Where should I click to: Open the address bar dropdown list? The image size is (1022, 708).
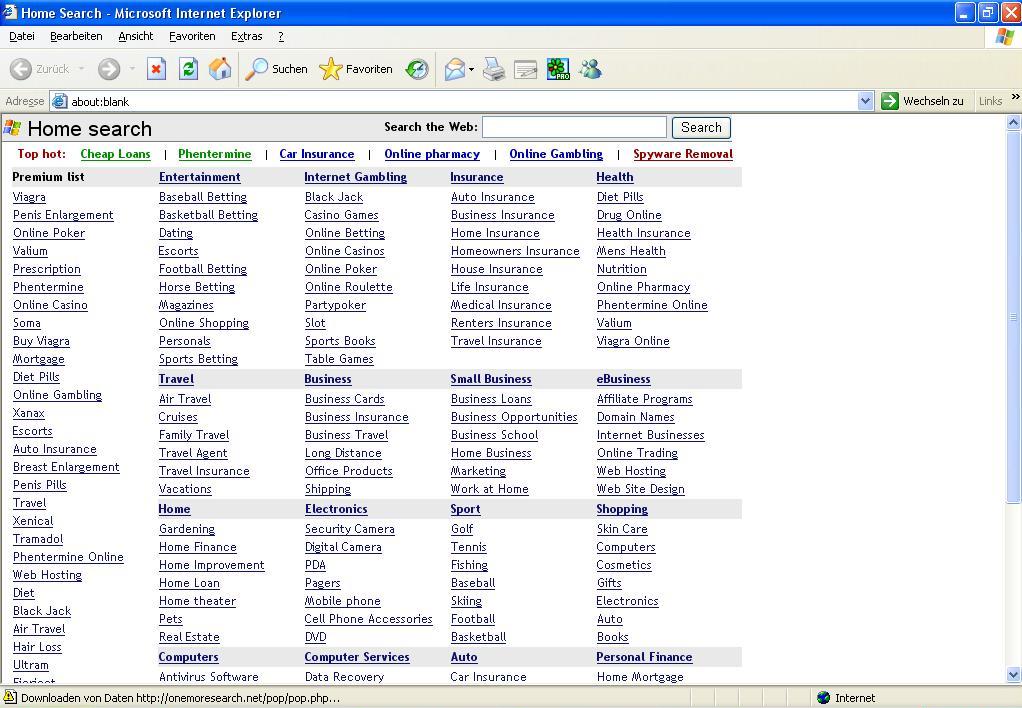click(865, 101)
